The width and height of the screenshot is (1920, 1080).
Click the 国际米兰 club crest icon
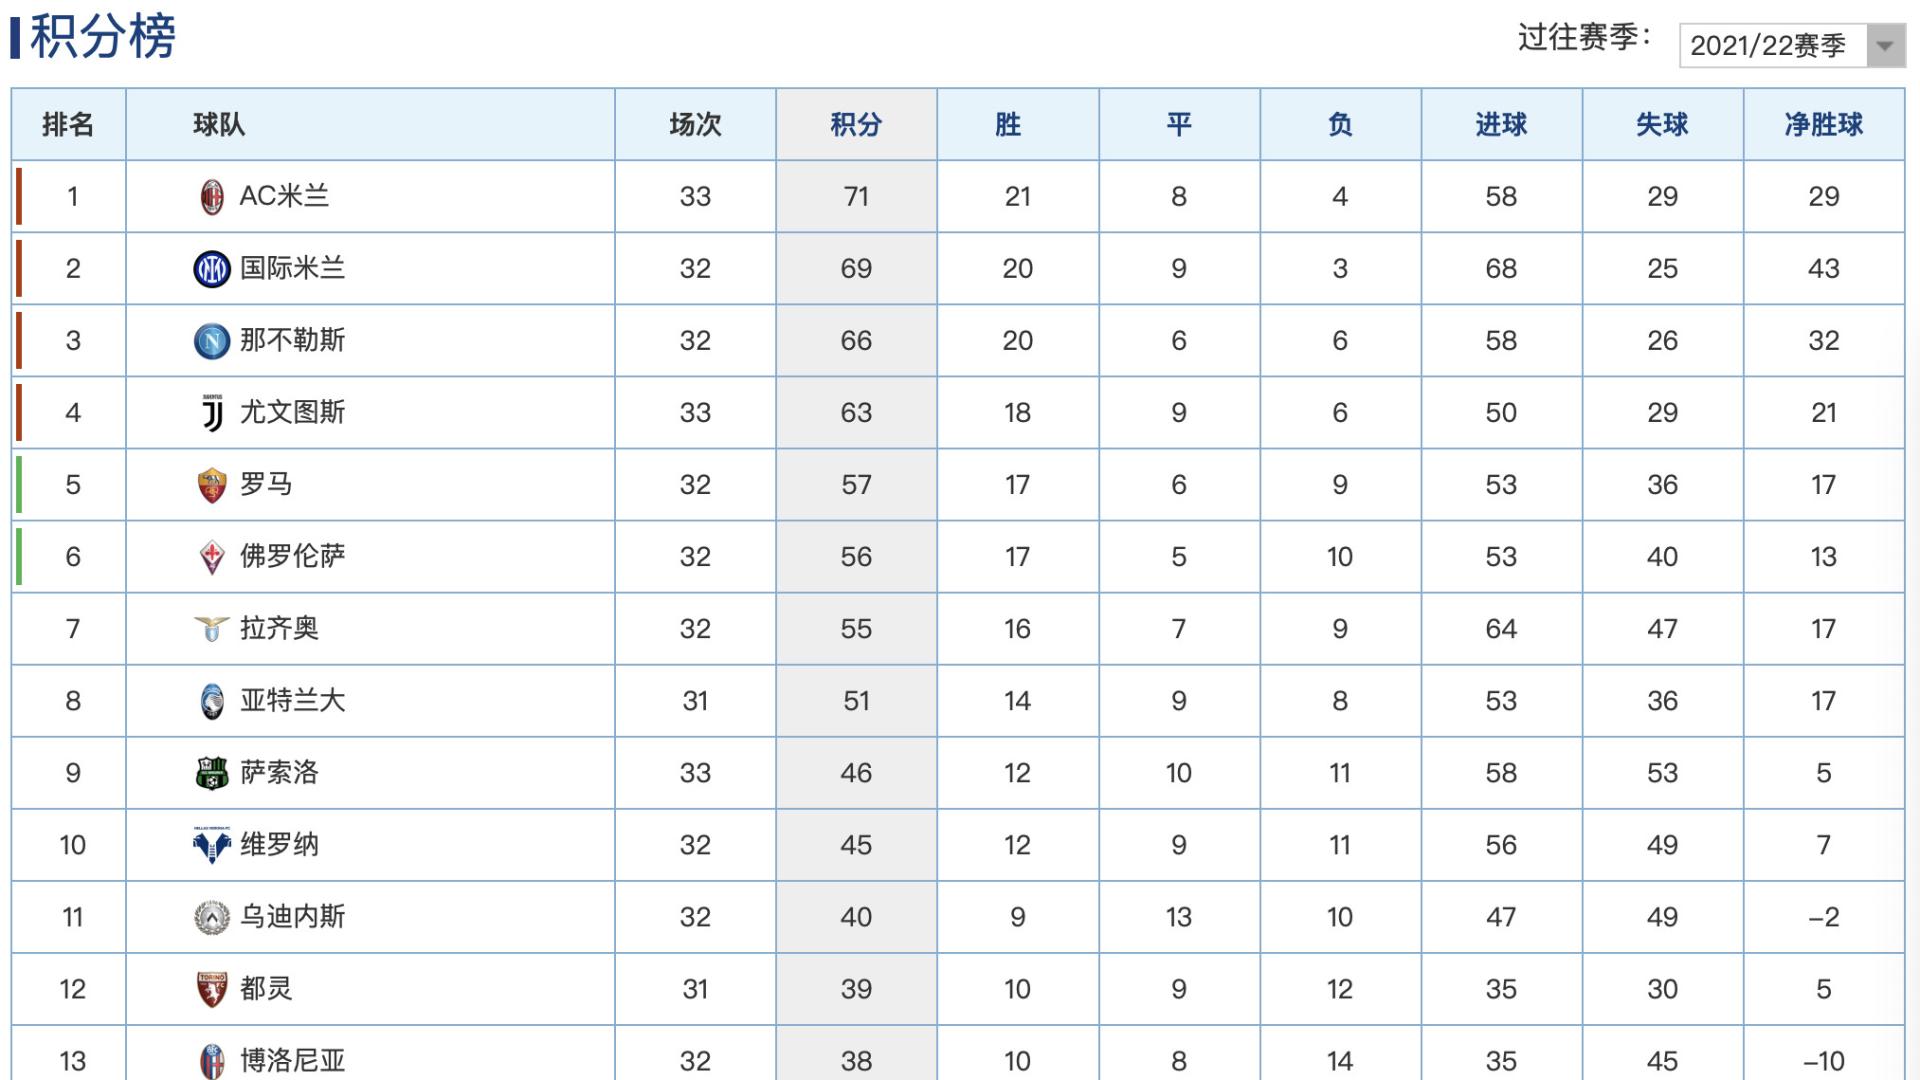(x=212, y=269)
